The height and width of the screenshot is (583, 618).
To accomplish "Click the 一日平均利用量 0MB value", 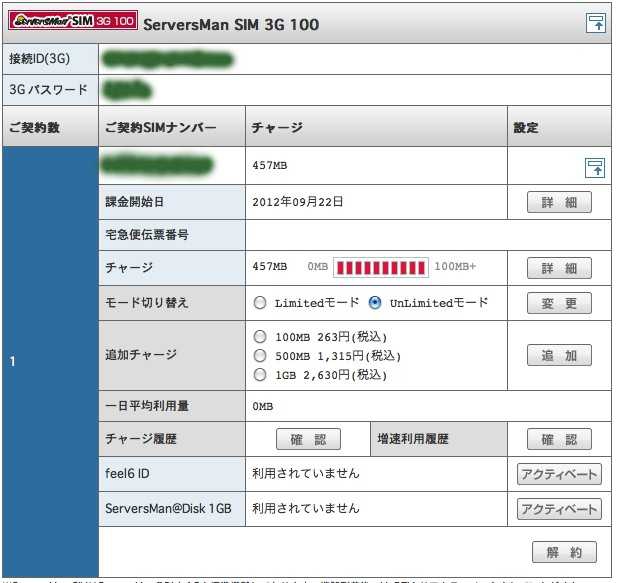I will pyautogui.click(x=262, y=406).
